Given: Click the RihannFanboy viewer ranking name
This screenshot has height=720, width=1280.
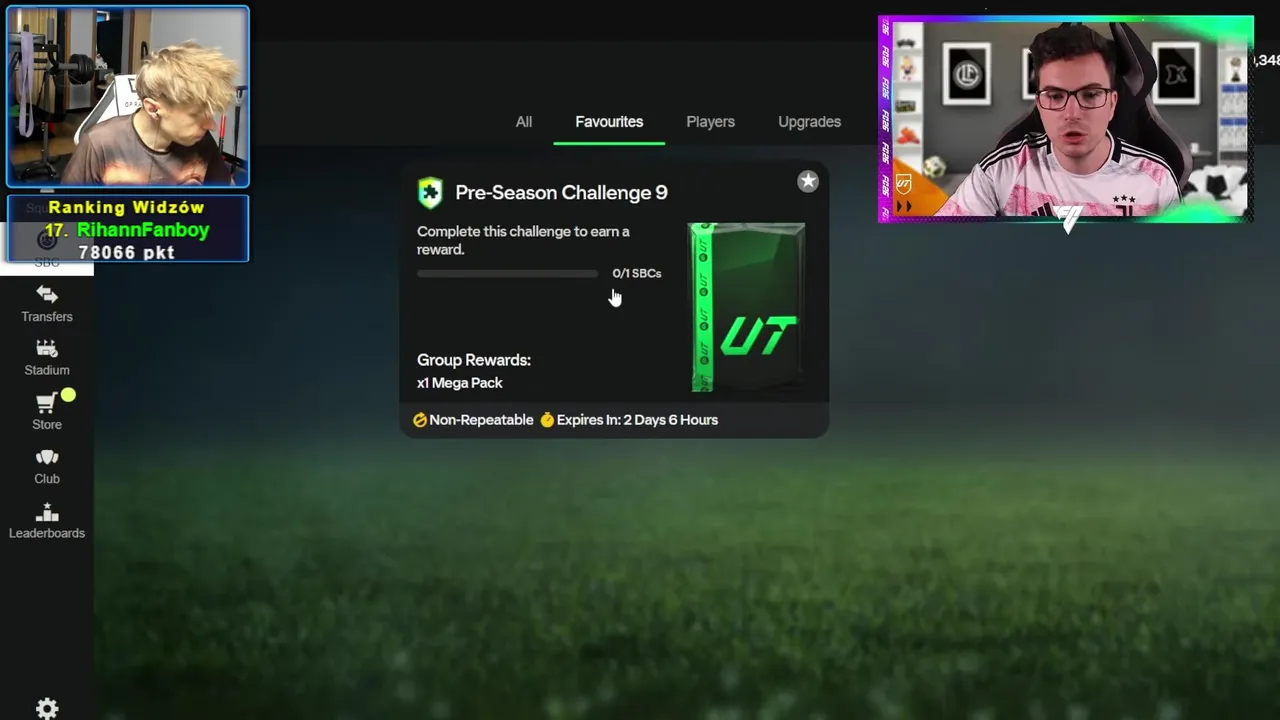Looking at the screenshot, I should (x=143, y=230).
